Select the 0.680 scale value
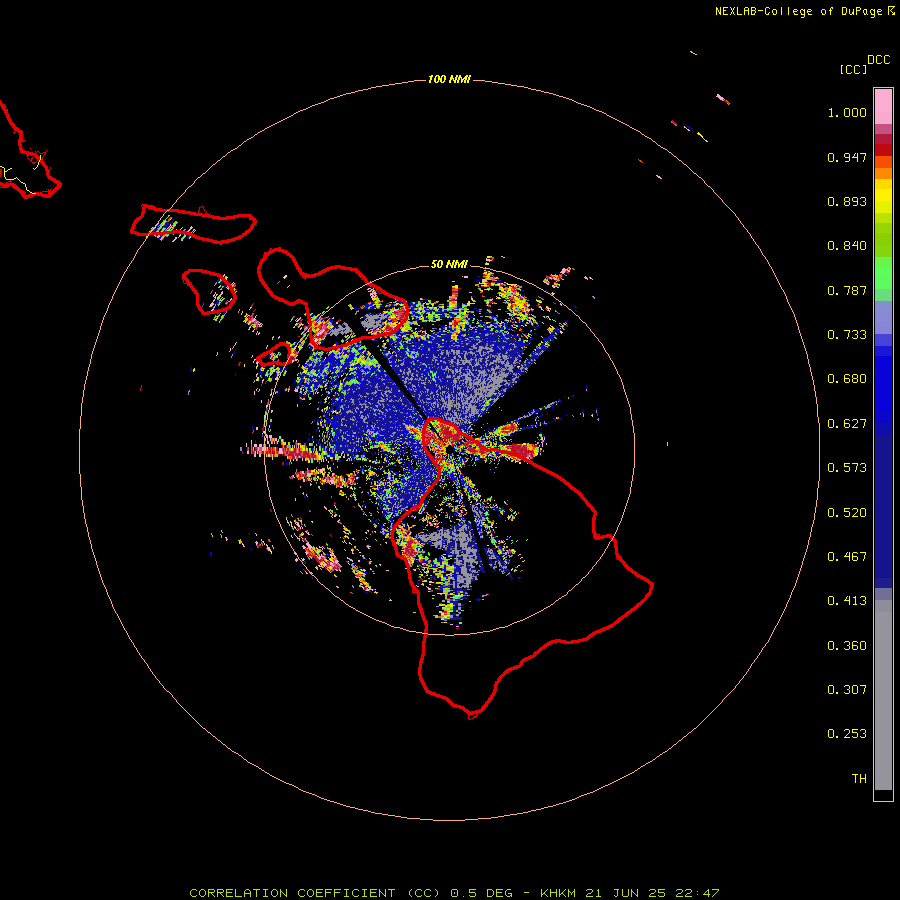Image resolution: width=900 pixels, height=900 pixels. 847,379
